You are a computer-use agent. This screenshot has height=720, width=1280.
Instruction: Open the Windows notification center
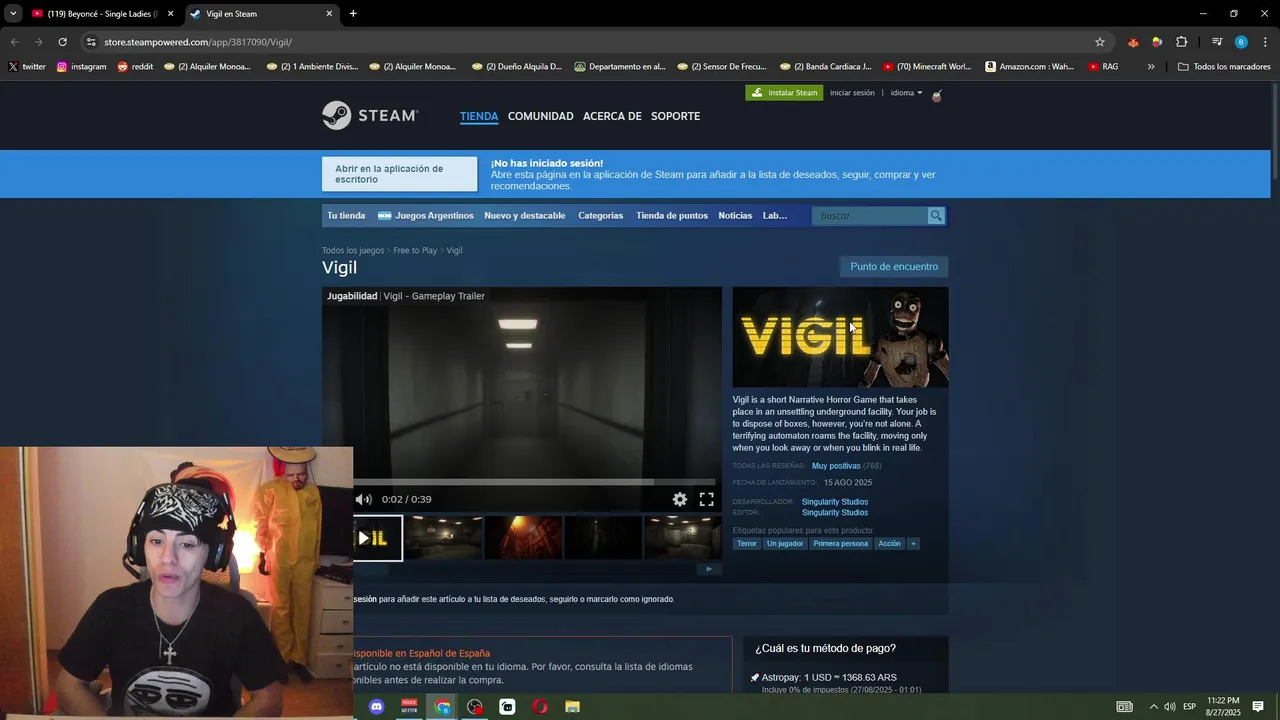pos(1258,707)
